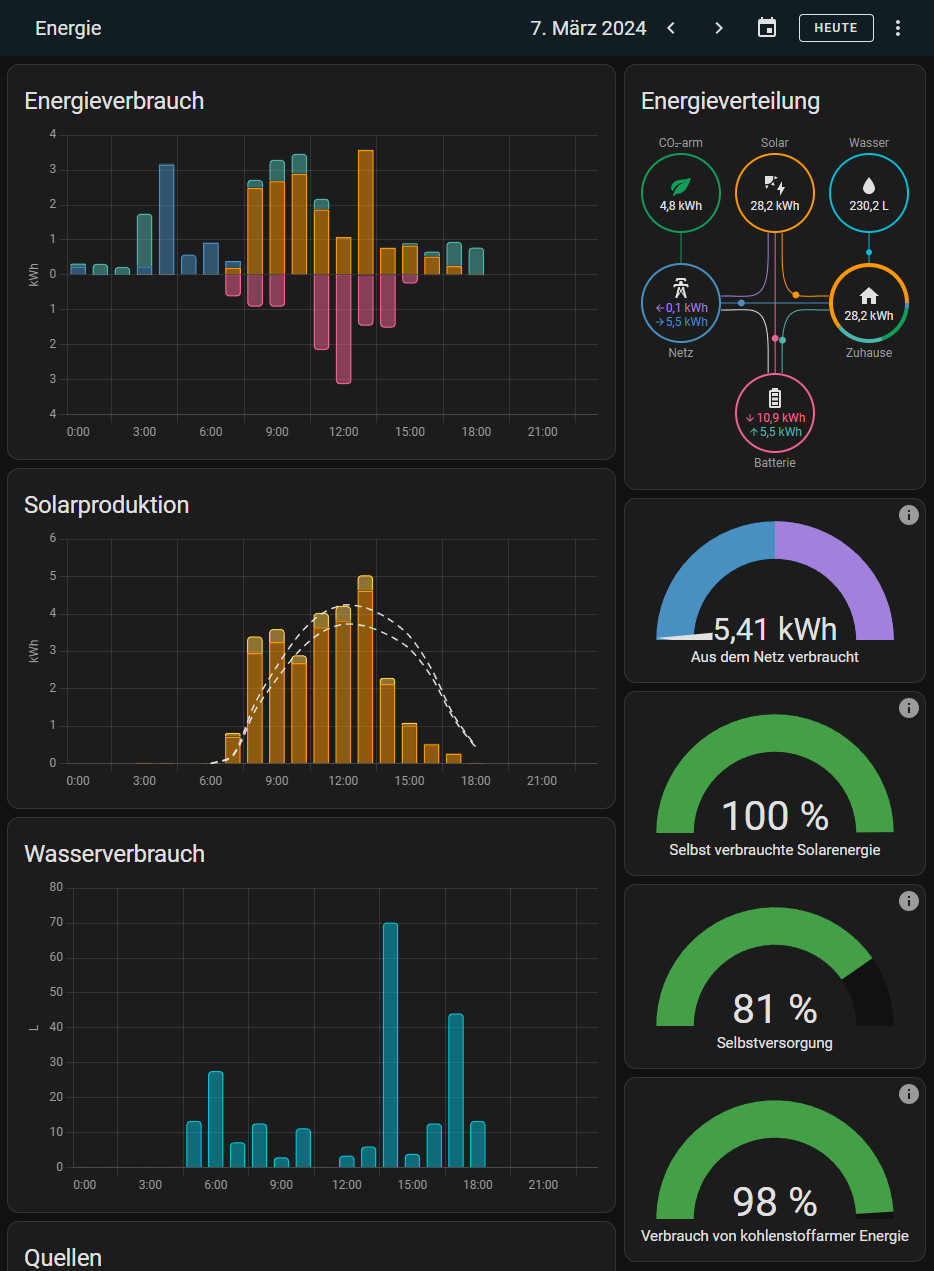This screenshot has height=1271, width=934.
Task: Open the three-dot overflow menu
Action: point(898,28)
